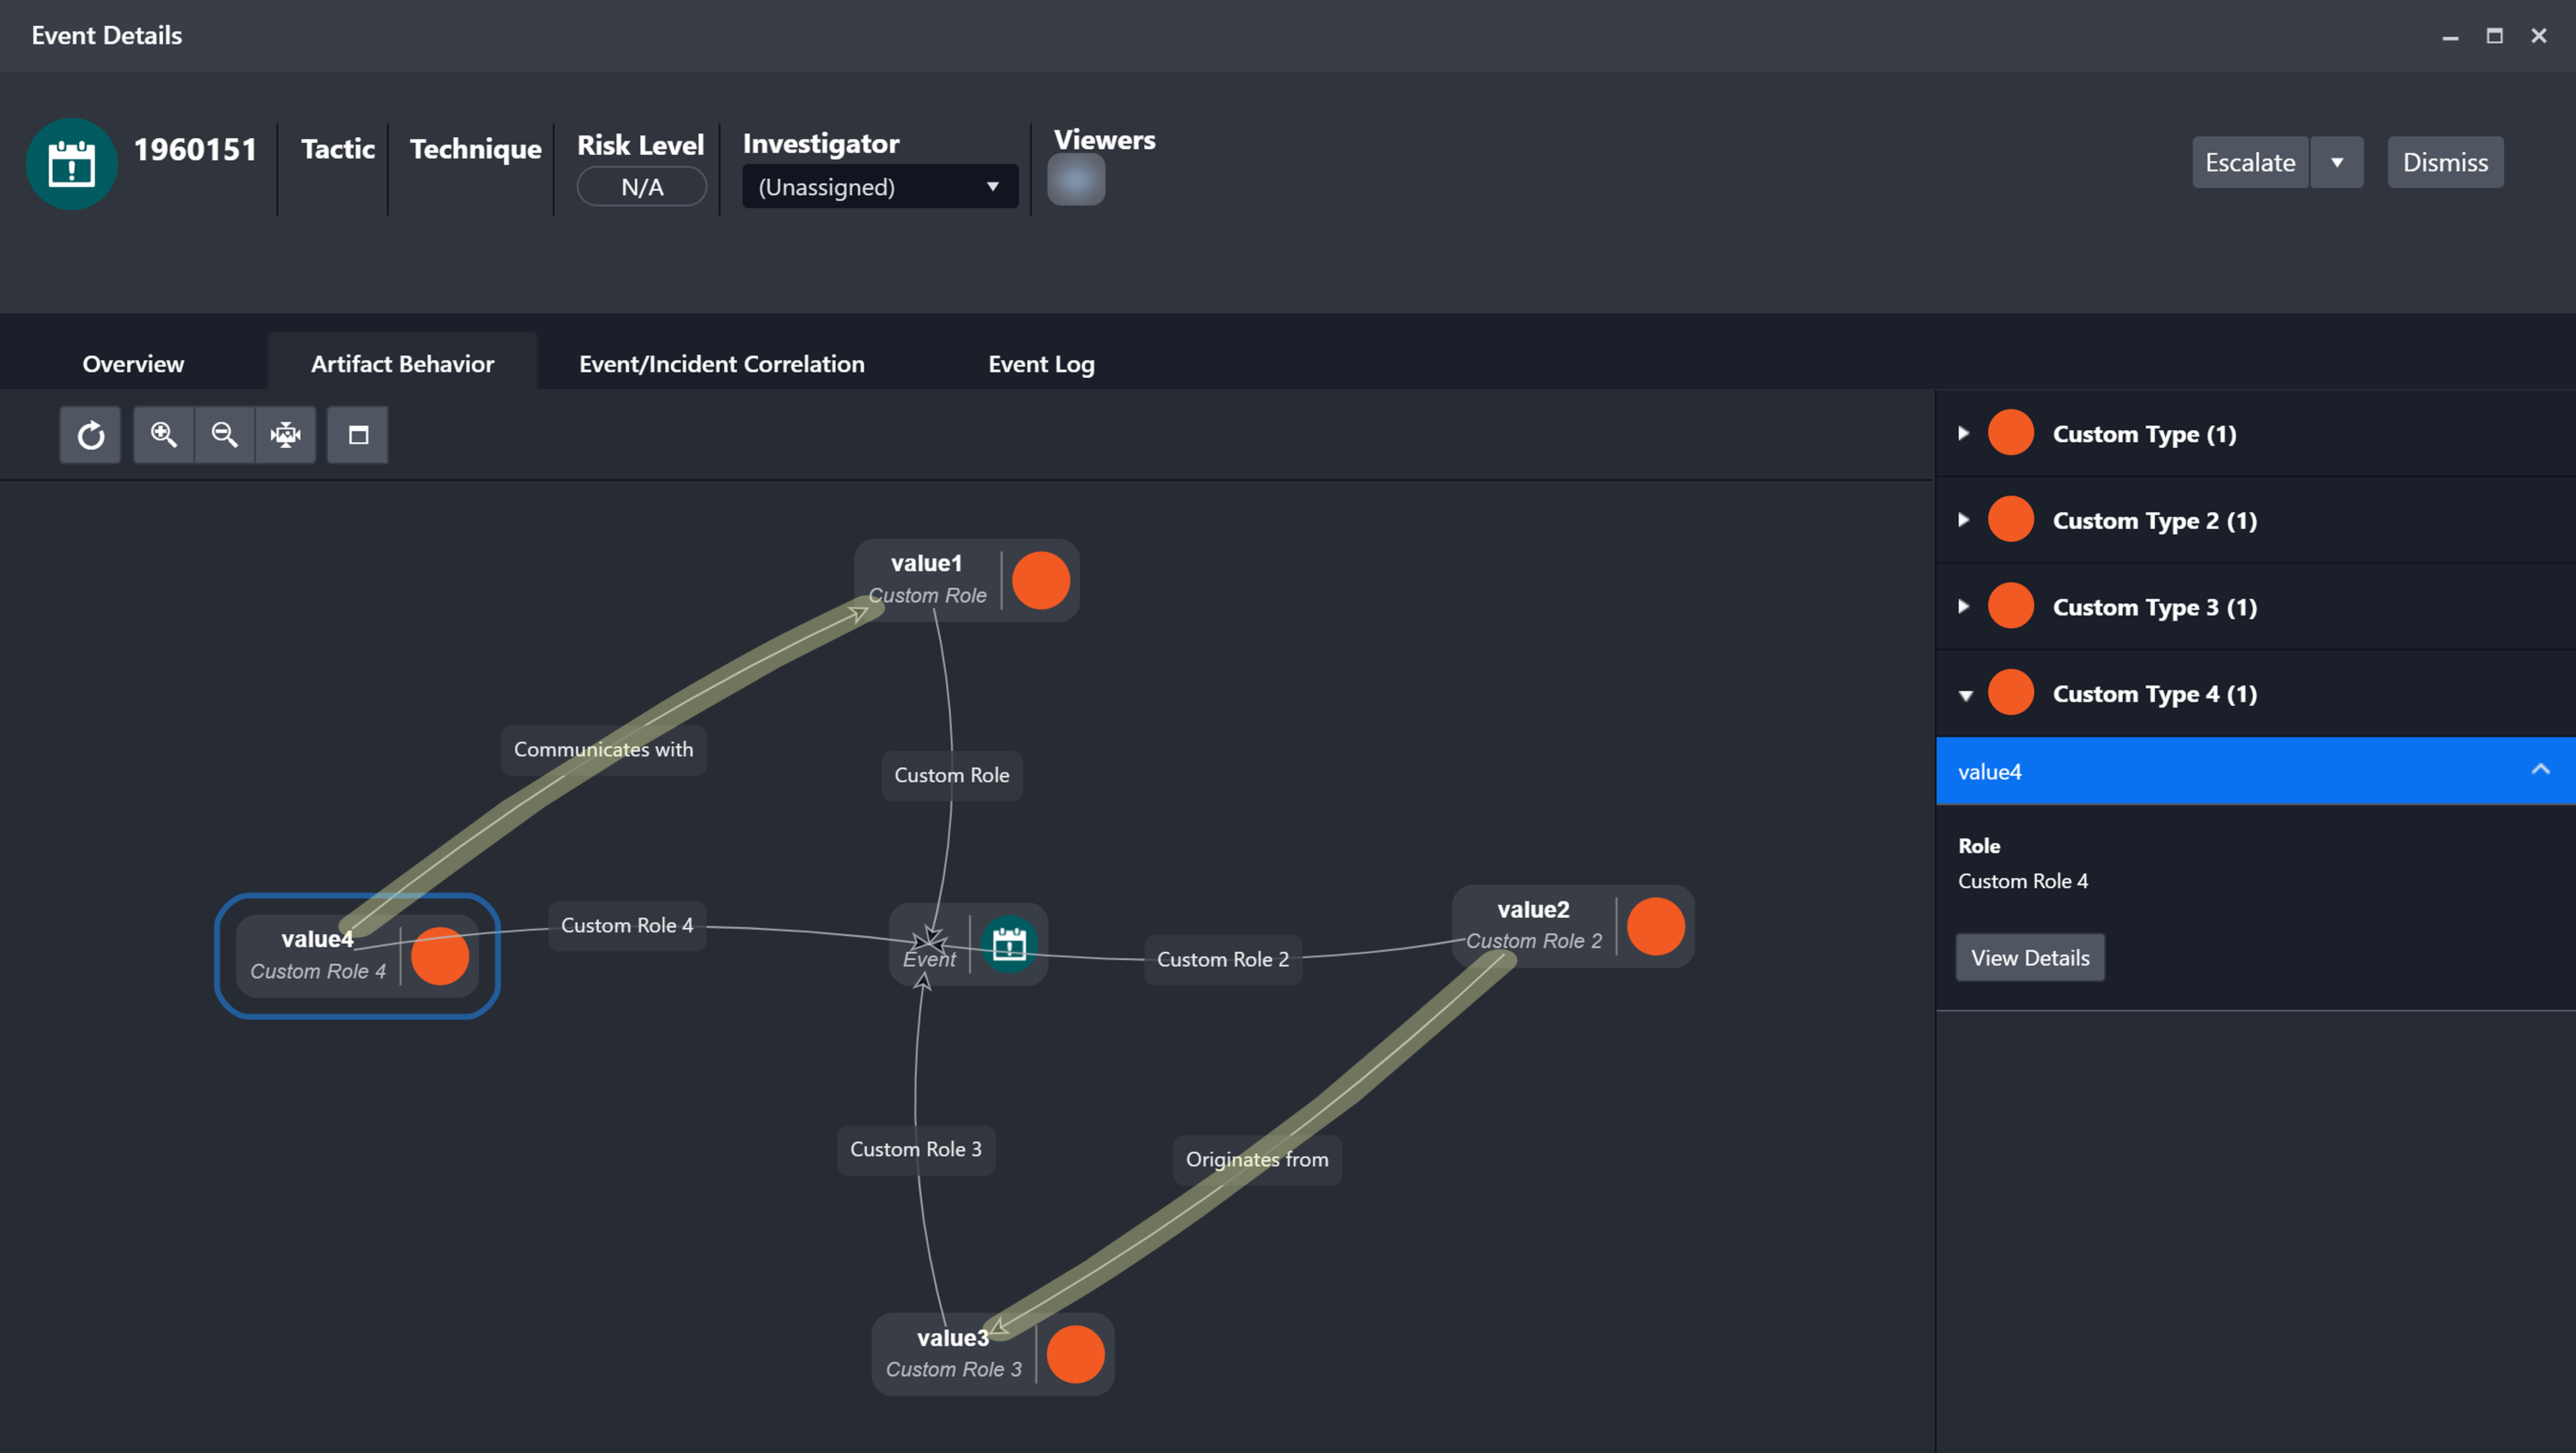The image size is (2576, 1453).
Task: Click the refresh graph layout icon
Action: 90,435
